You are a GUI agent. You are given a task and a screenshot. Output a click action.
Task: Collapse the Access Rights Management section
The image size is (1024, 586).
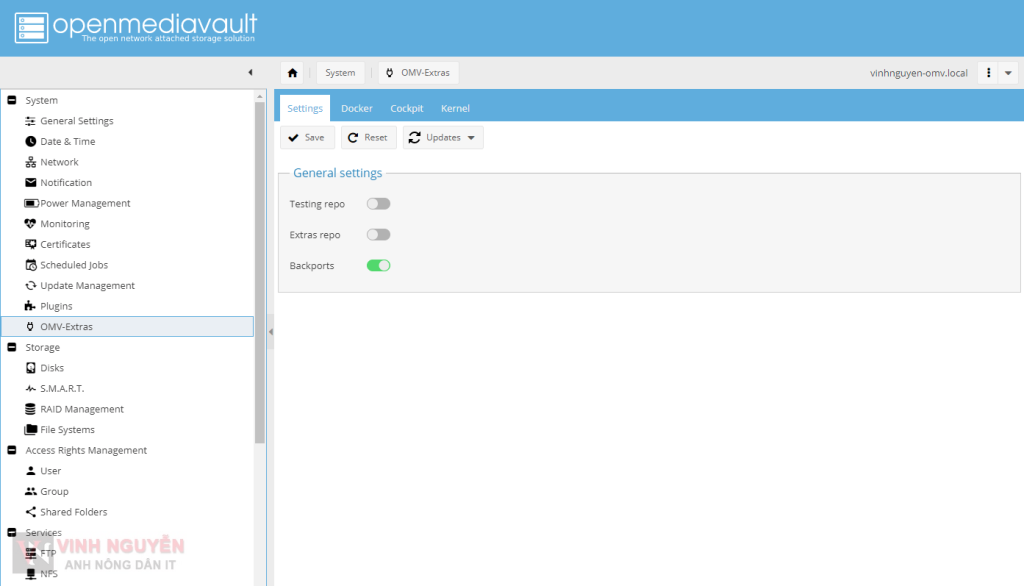pyautogui.click(x=12, y=450)
